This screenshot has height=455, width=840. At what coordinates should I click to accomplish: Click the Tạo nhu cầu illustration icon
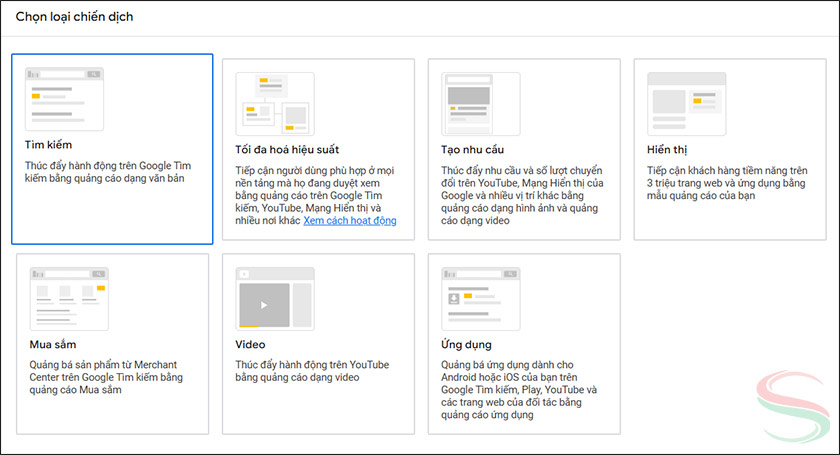pos(481,104)
